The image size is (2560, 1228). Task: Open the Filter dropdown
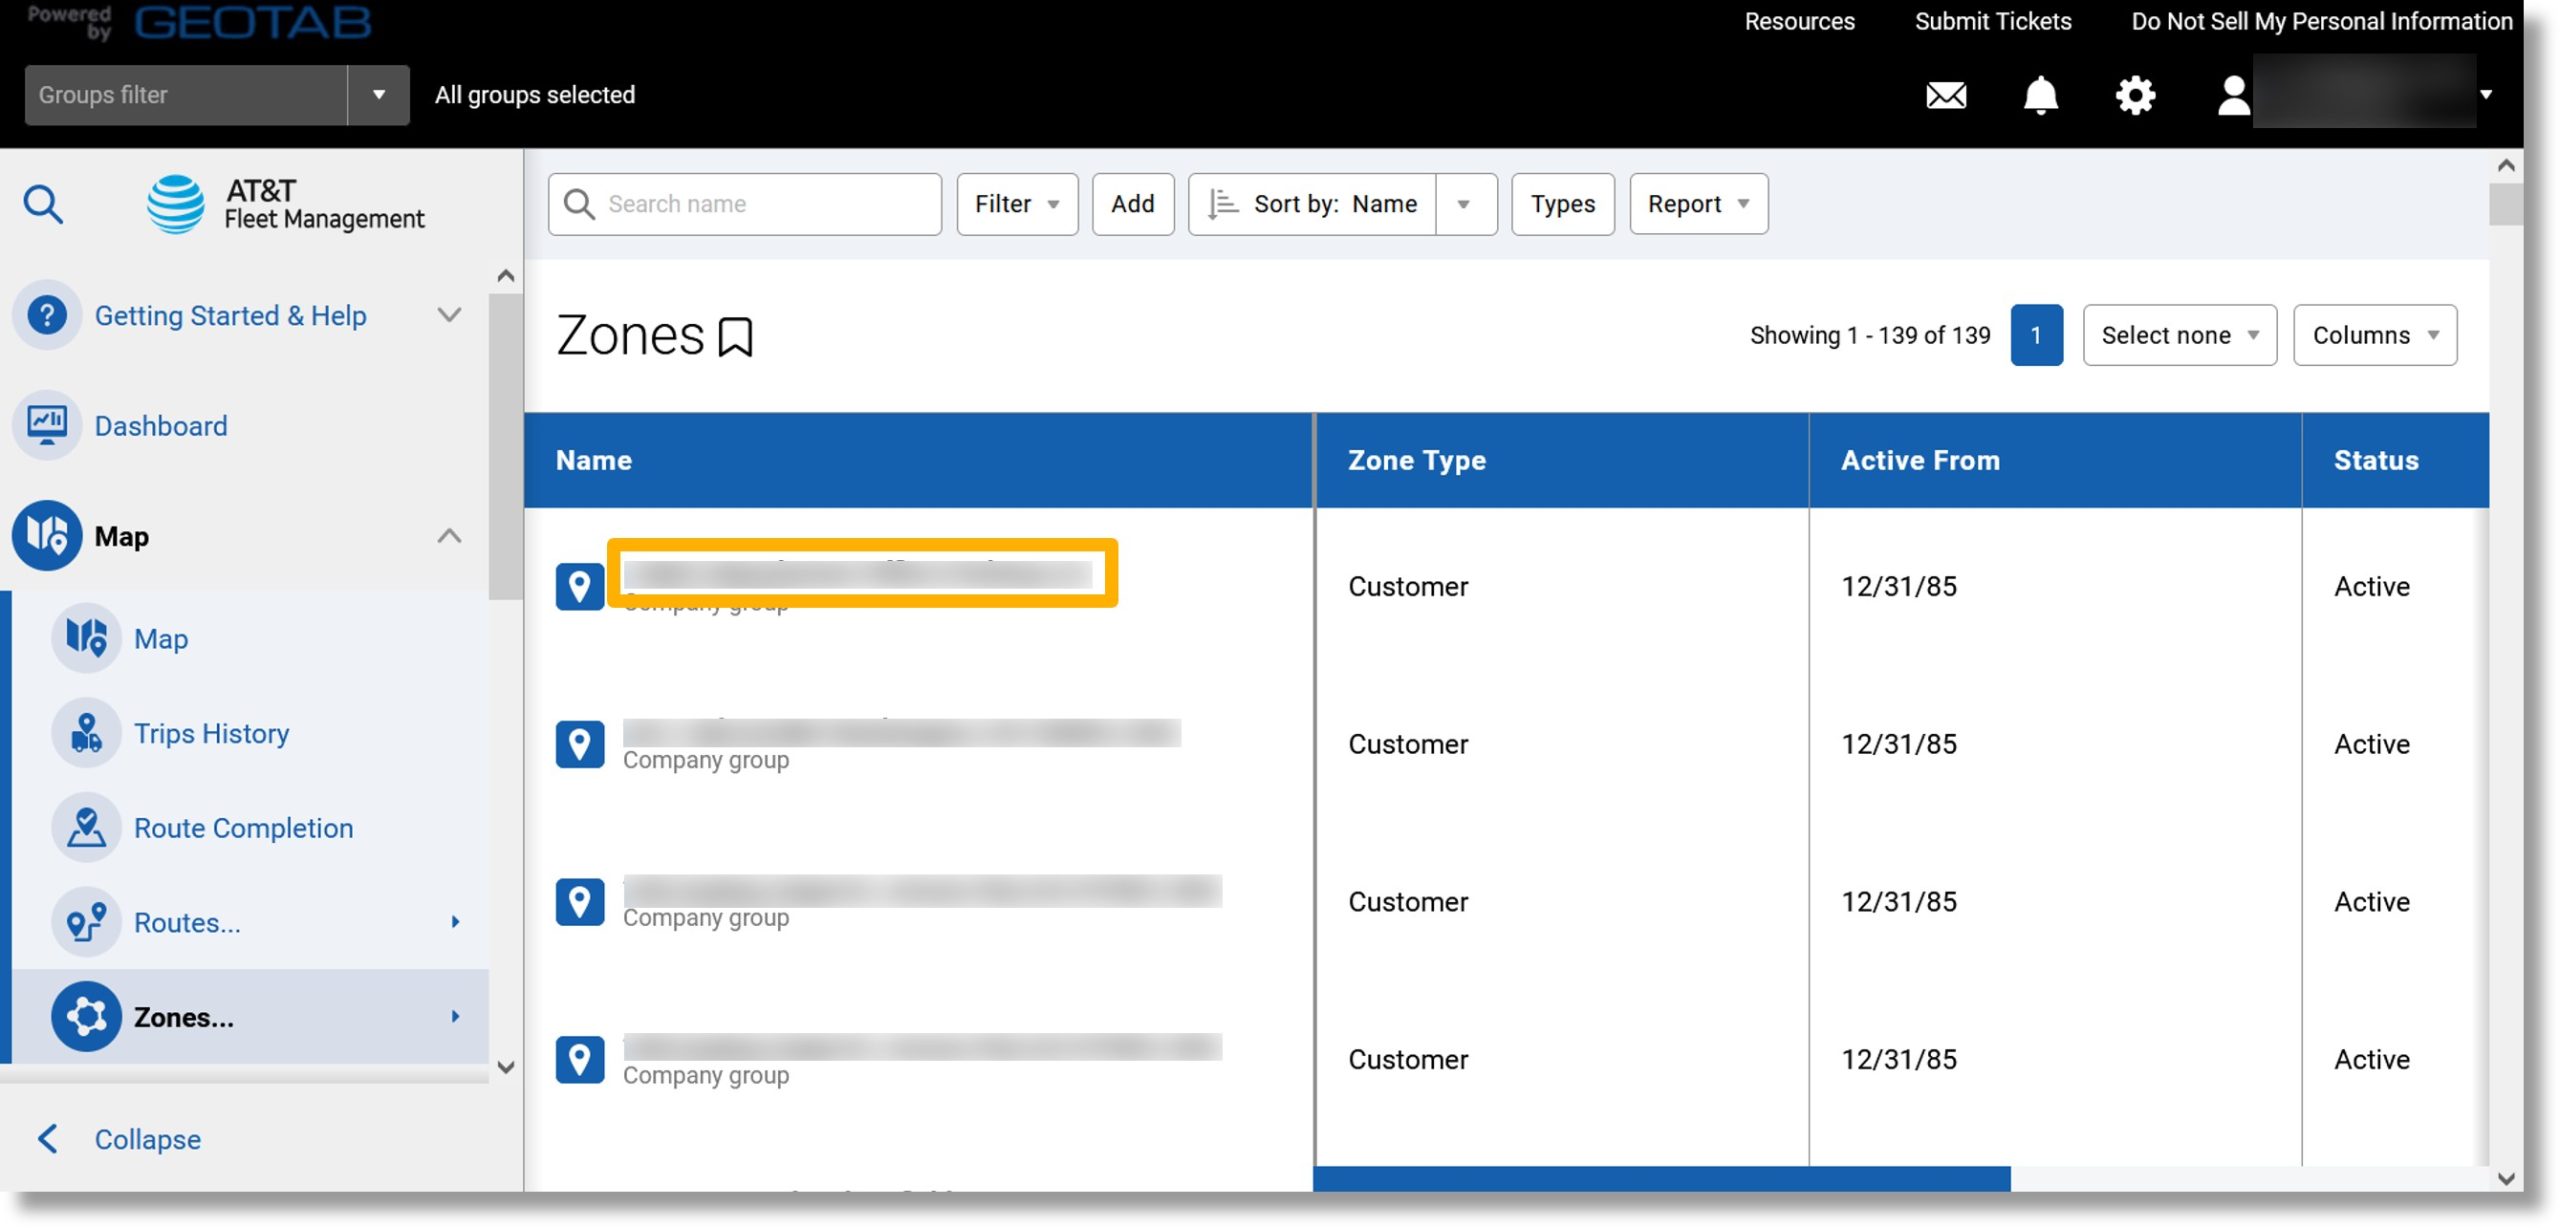[x=1016, y=202]
